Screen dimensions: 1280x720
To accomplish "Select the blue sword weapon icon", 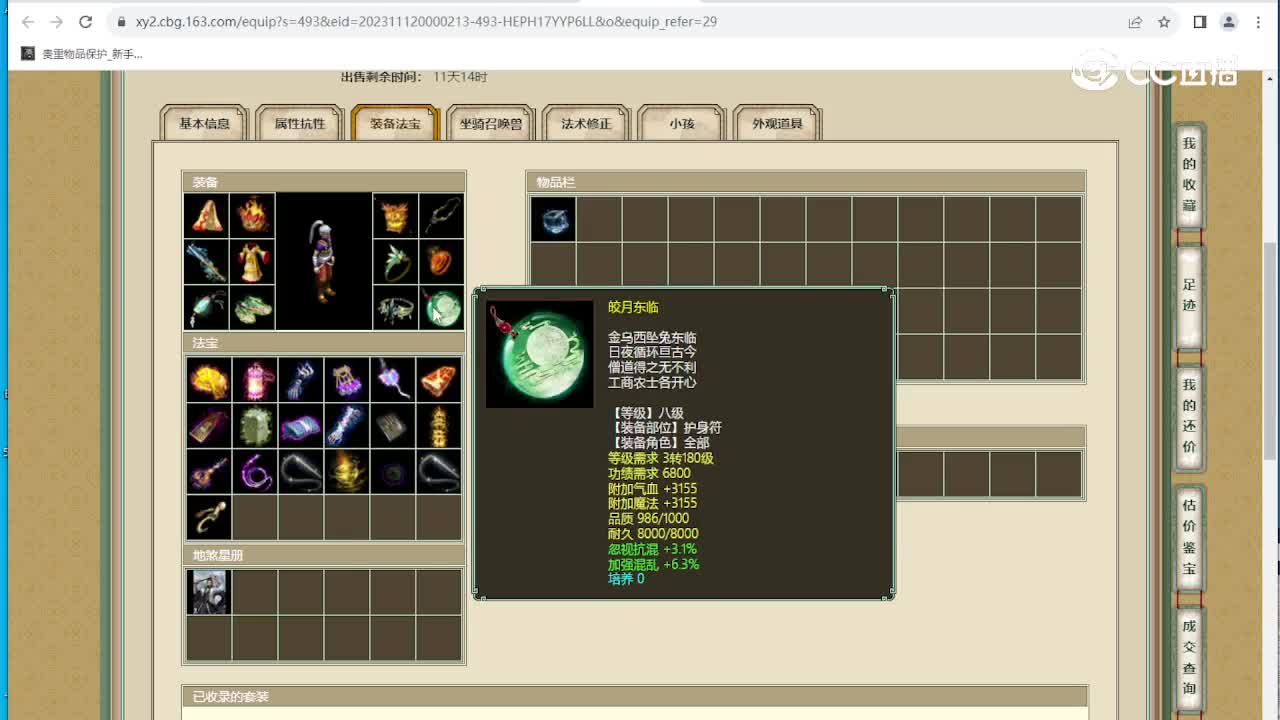I will pos(207,262).
